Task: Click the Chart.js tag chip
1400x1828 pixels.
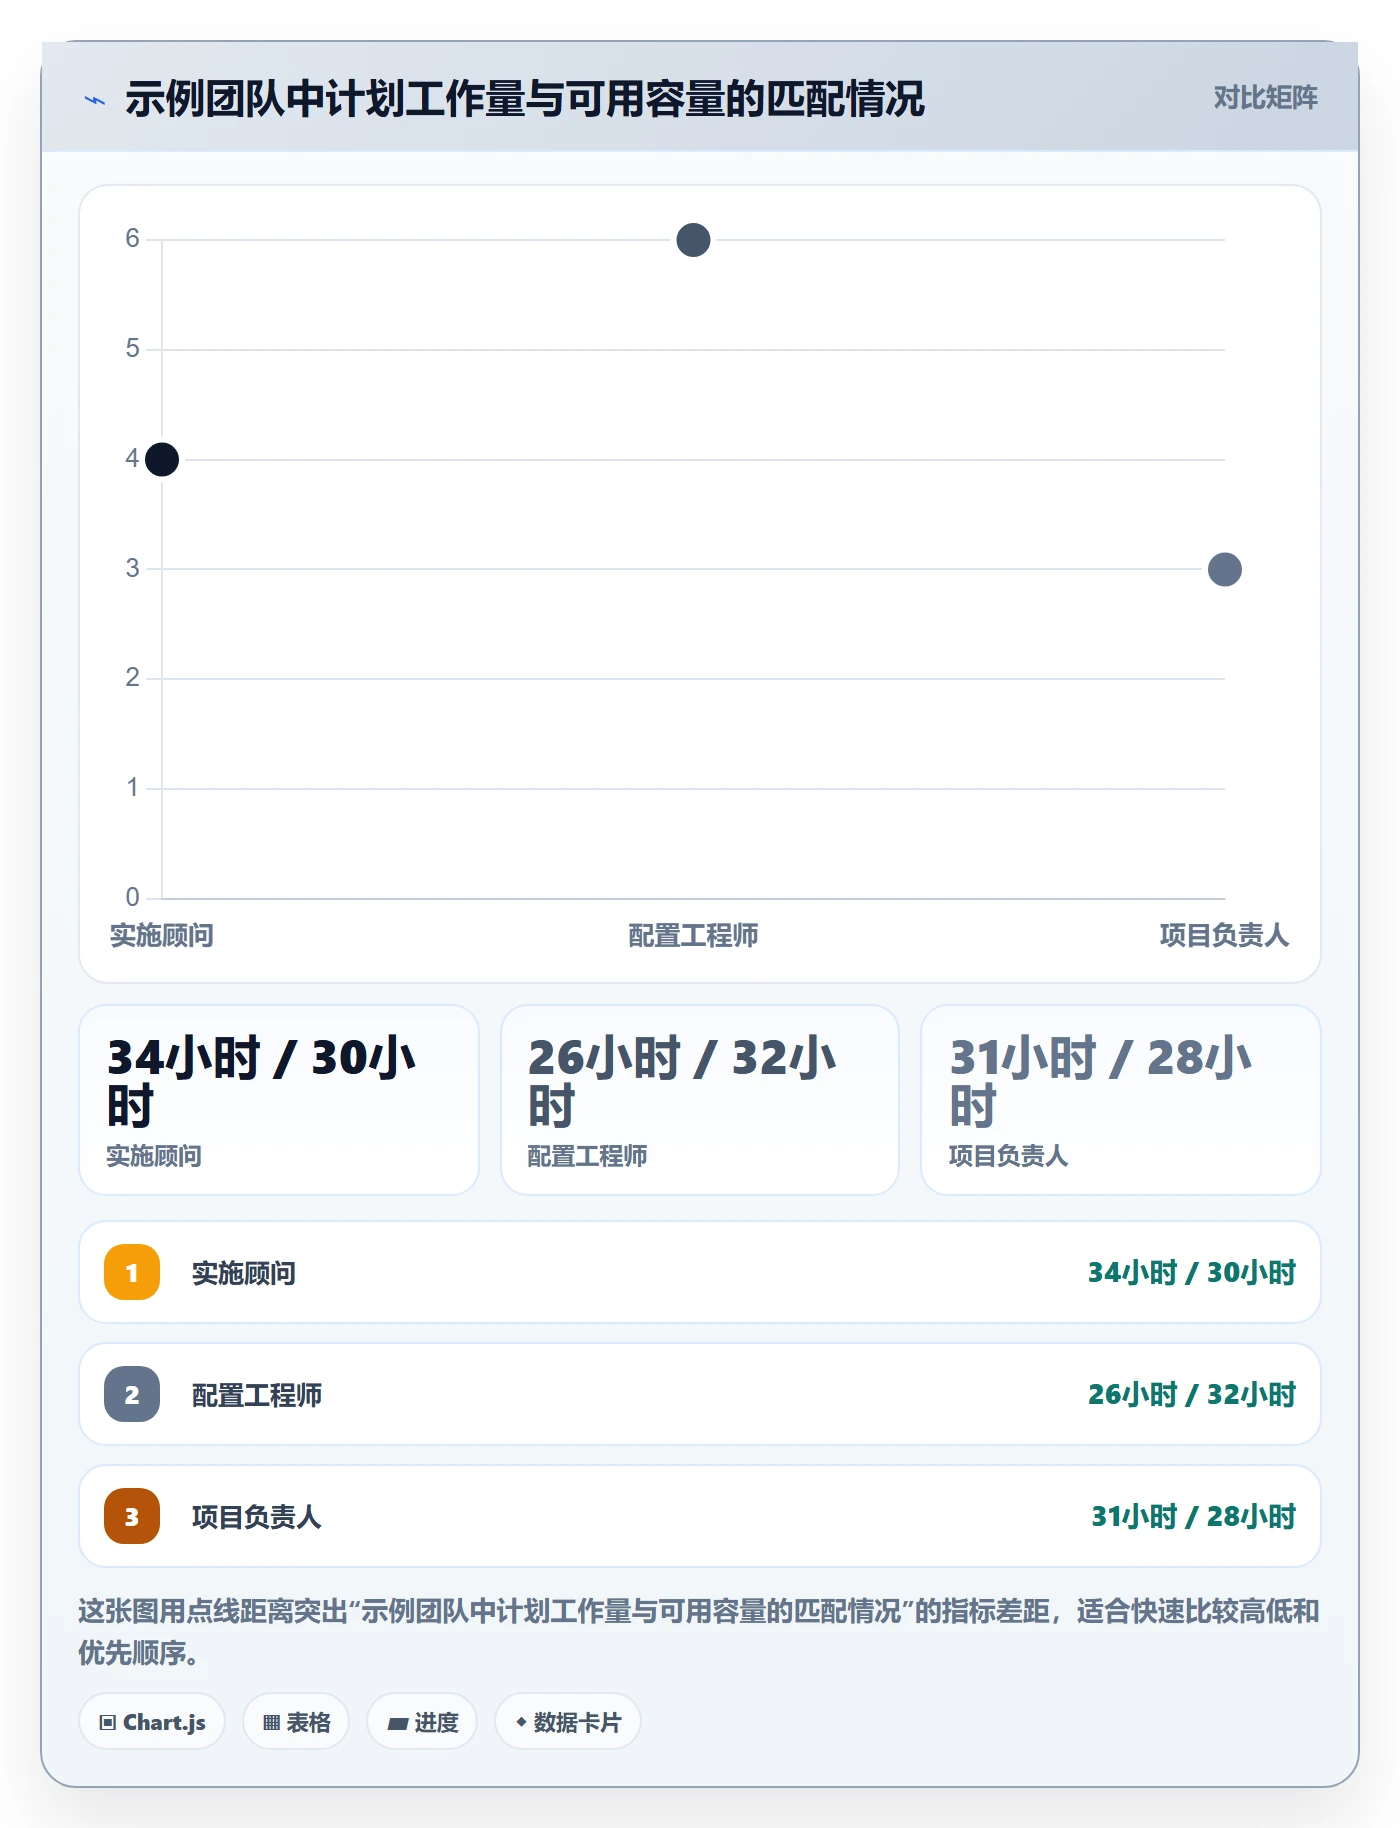Action: tap(152, 1721)
